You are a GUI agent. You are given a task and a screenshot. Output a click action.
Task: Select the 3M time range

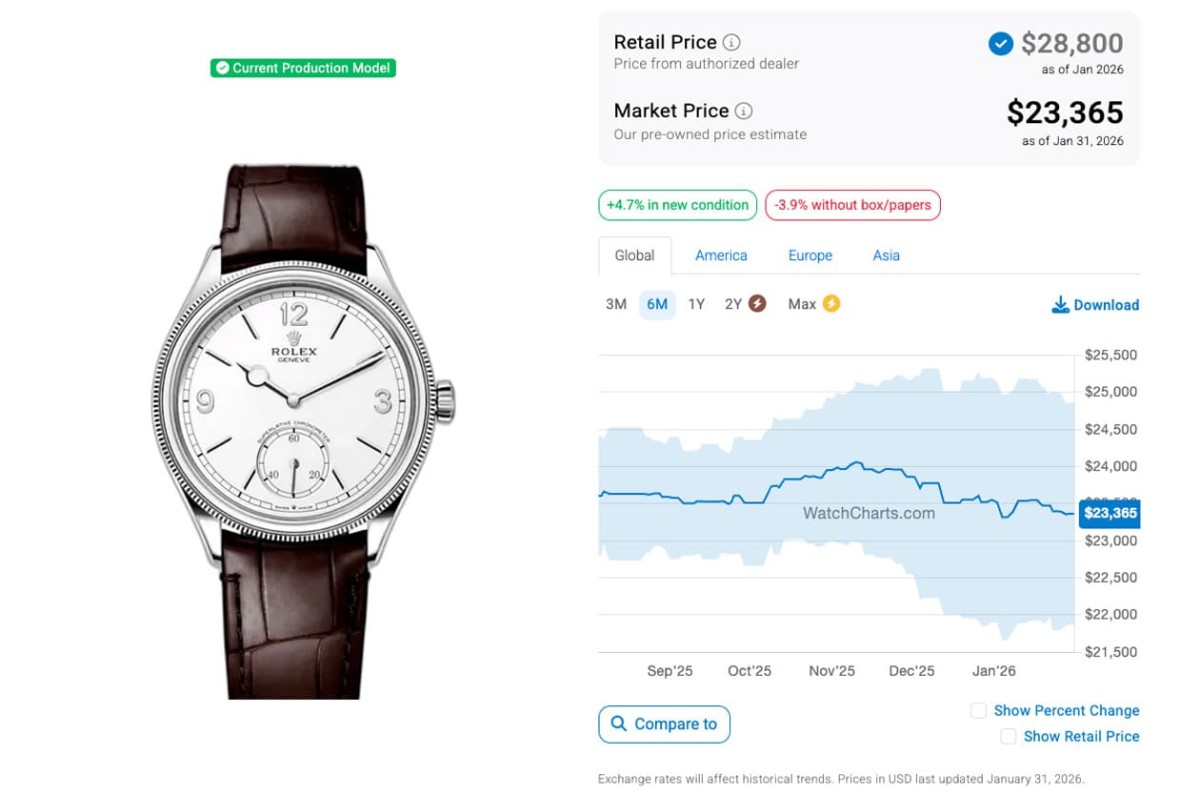click(x=616, y=304)
